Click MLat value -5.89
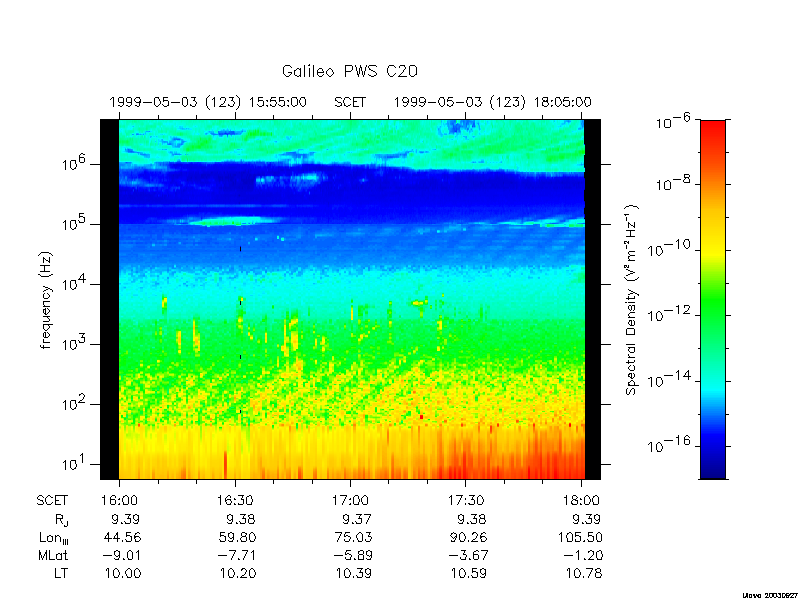The width and height of the screenshot is (800, 600). (352, 555)
